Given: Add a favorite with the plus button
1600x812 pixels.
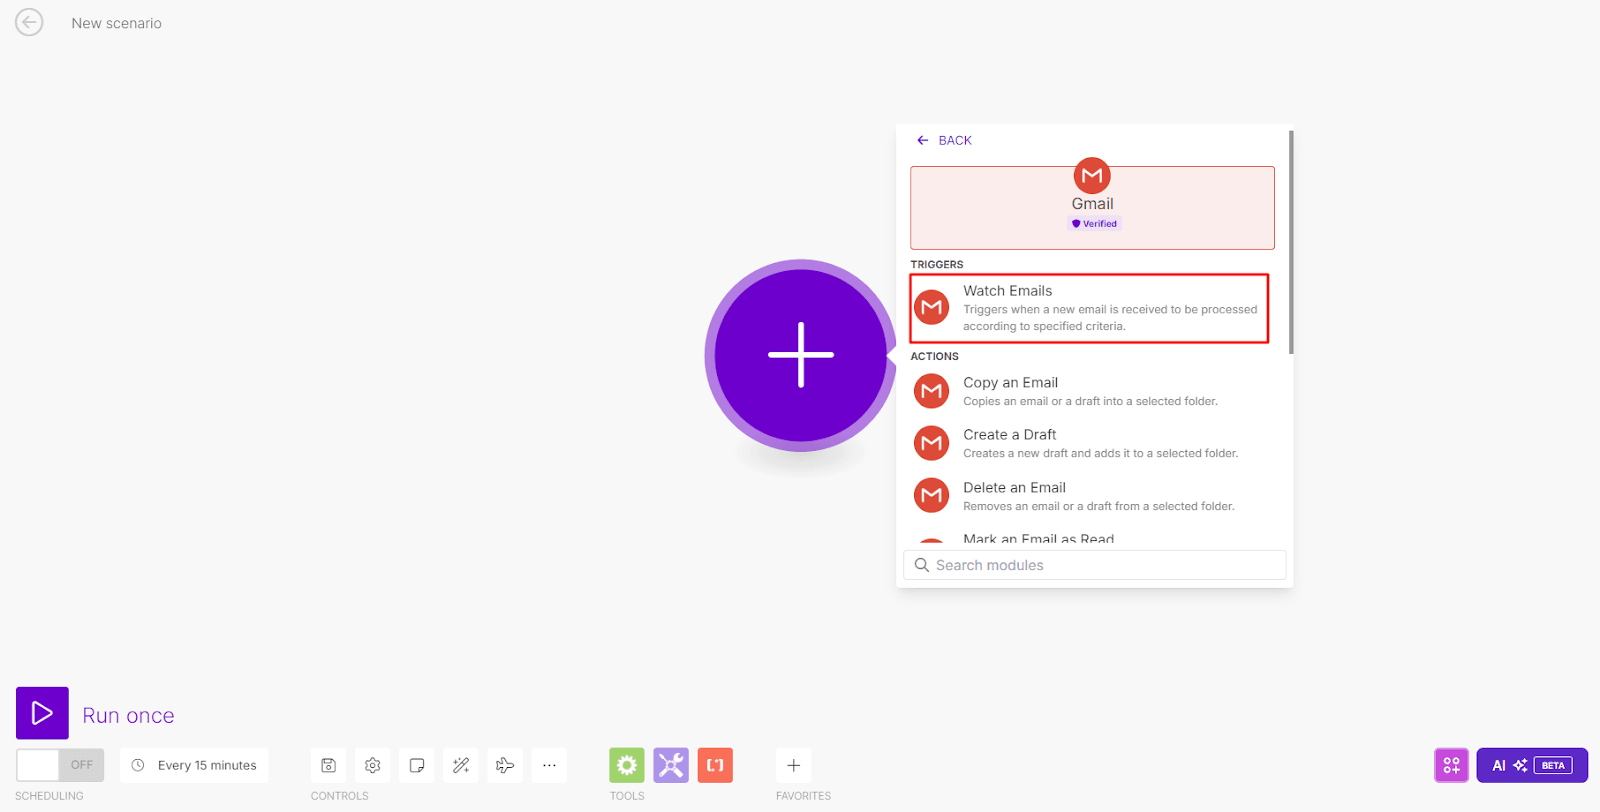Looking at the screenshot, I should tap(793, 765).
